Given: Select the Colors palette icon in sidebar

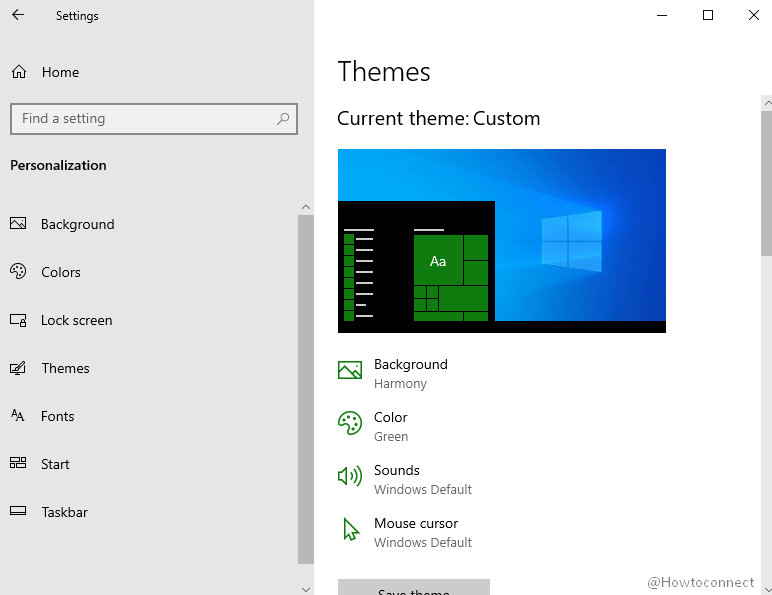Looking at the screenshot, I should click(18, 271).
